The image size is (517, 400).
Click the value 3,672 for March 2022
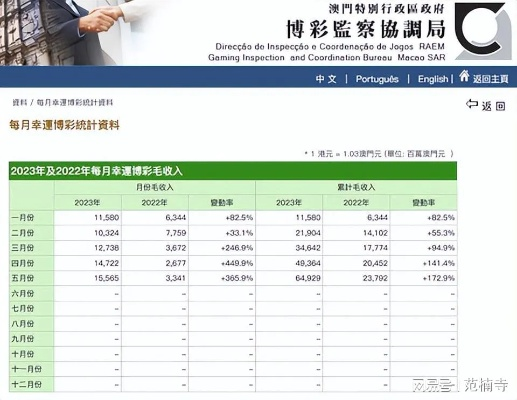[176, 248]
